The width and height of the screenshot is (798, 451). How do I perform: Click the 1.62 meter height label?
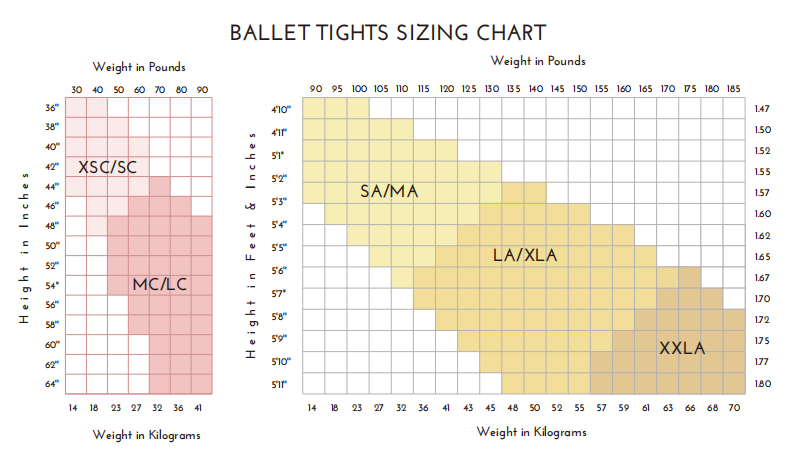click(x=762, y=236)
